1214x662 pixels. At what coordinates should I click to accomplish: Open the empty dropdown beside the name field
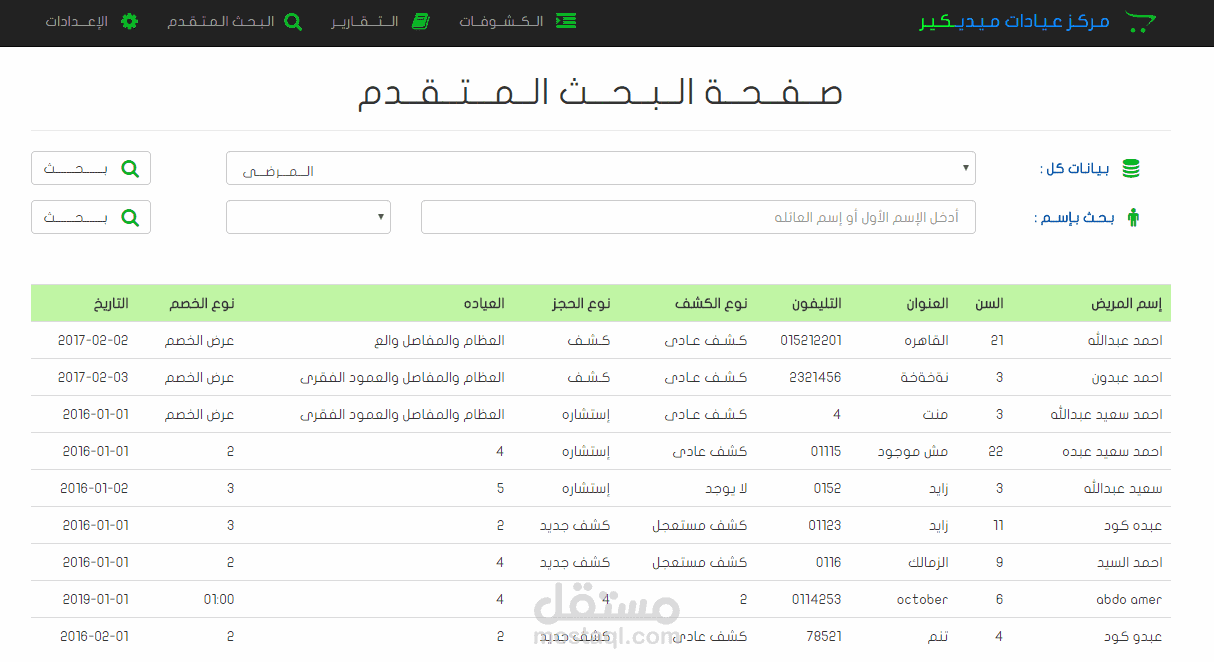309,217
